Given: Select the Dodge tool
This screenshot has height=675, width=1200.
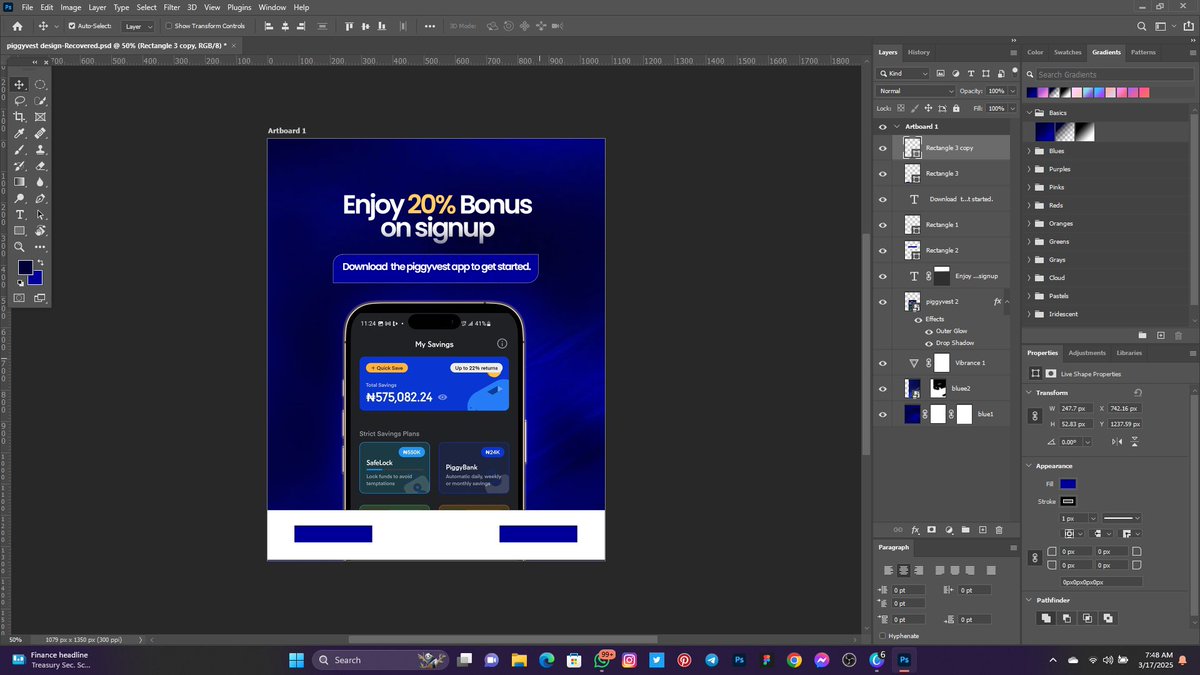Looking at the screenshot, I should click(x=20, y=198).
